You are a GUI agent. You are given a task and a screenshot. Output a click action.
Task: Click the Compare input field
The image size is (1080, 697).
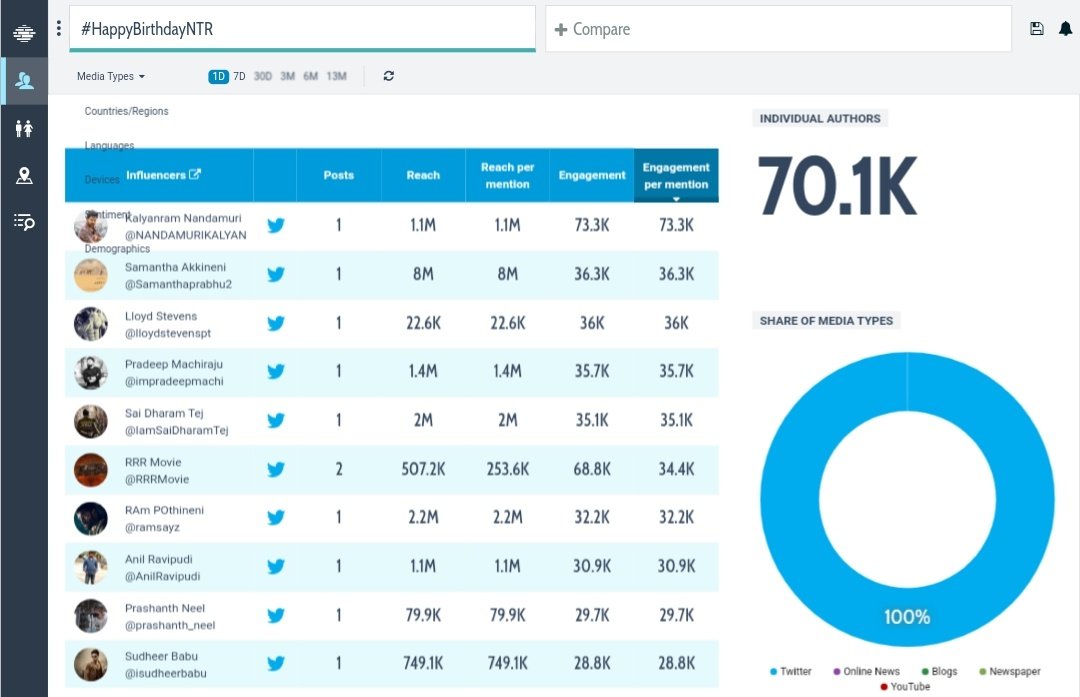coord(778,29)
